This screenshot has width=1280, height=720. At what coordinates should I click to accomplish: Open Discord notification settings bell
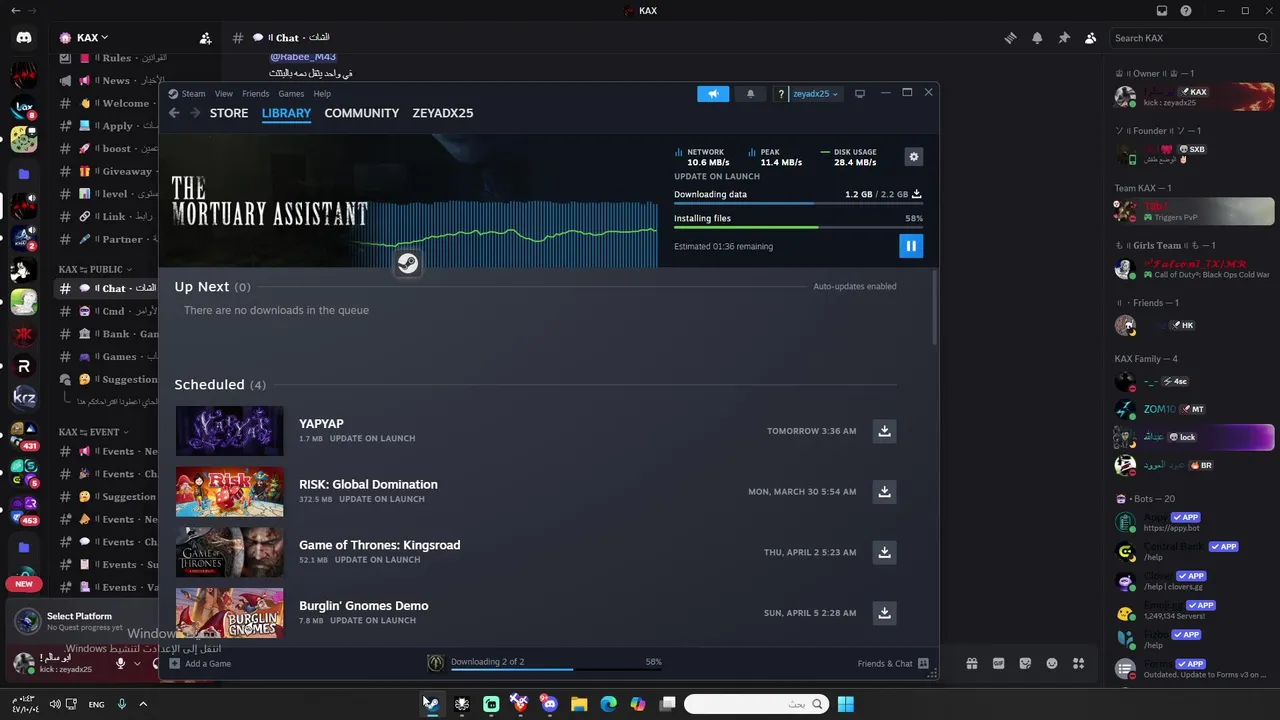1037,38
